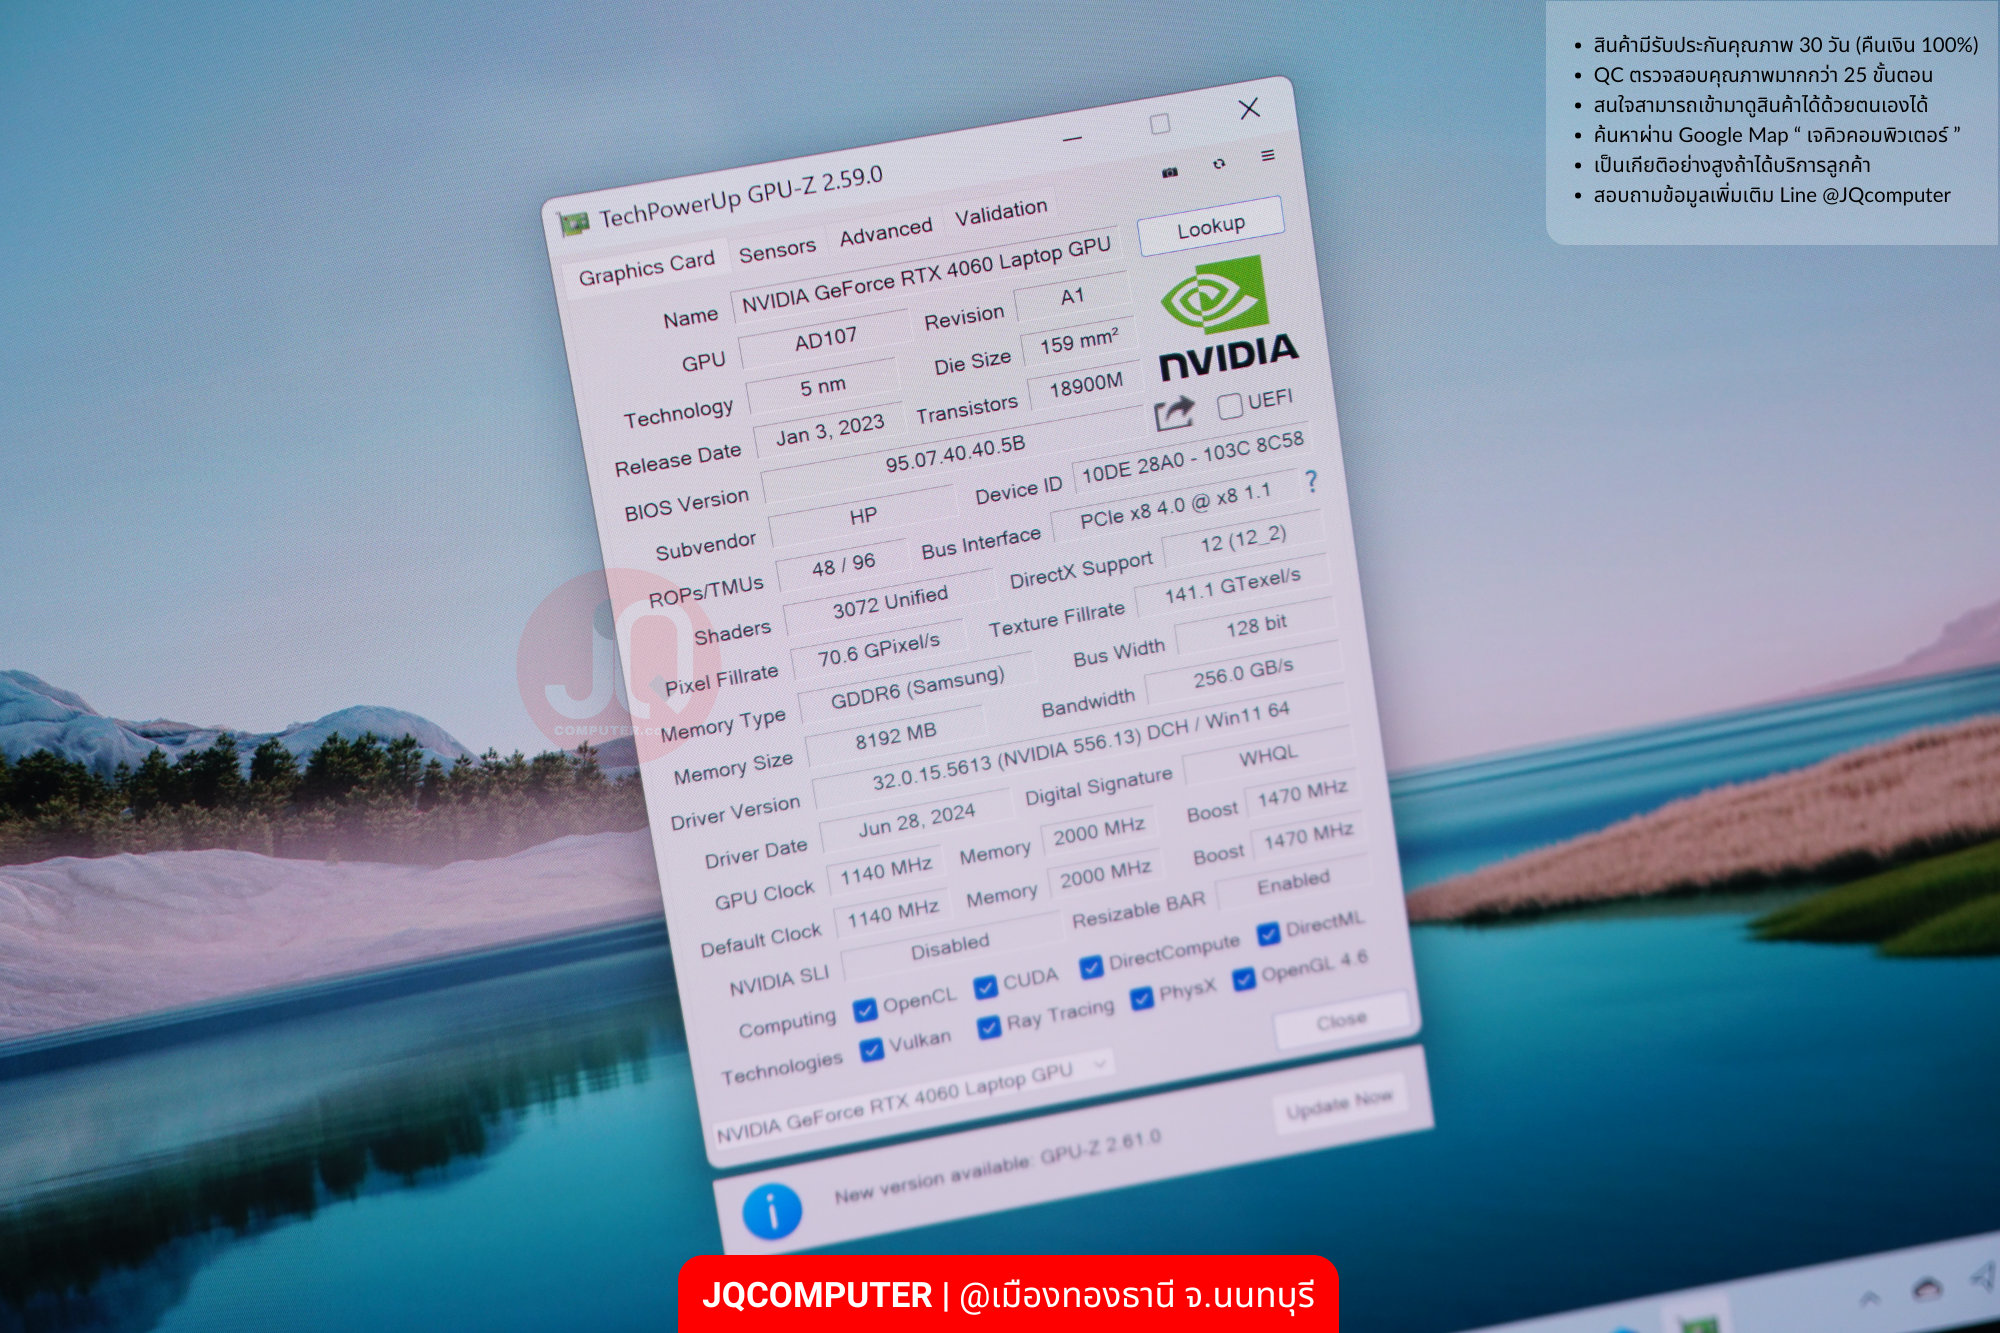Screen dimensions: 2000x1333
Task: Click the GPU-Z screenshot camera icon
Action: pos(1170,172)
